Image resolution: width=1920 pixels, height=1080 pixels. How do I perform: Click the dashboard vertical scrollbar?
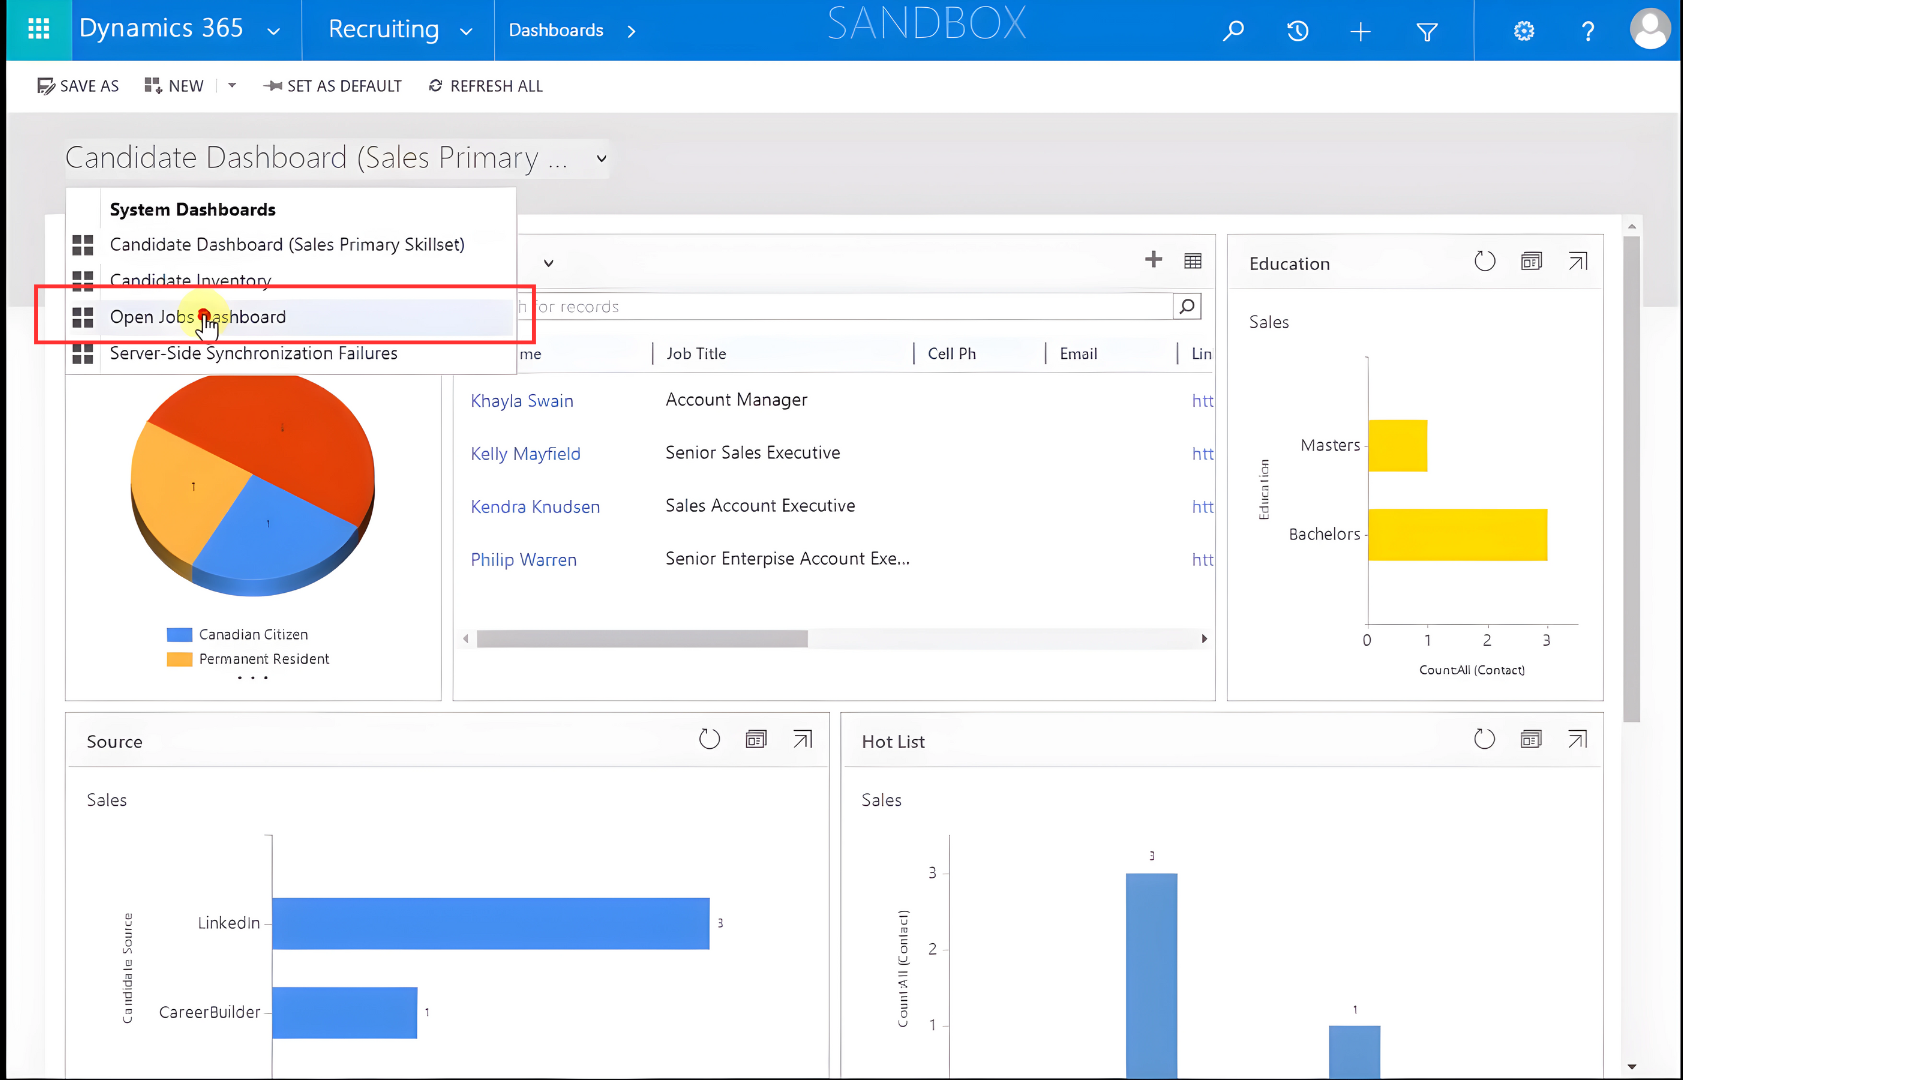(x=1631, y=480)
